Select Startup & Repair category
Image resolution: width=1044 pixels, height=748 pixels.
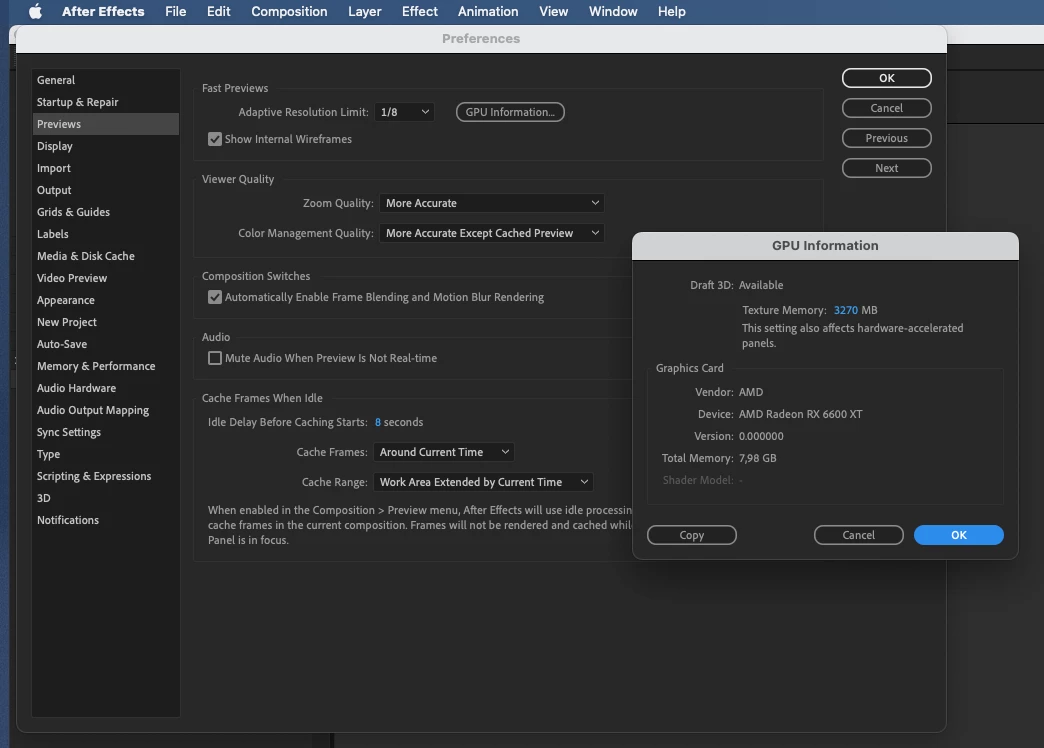point(106,102)
